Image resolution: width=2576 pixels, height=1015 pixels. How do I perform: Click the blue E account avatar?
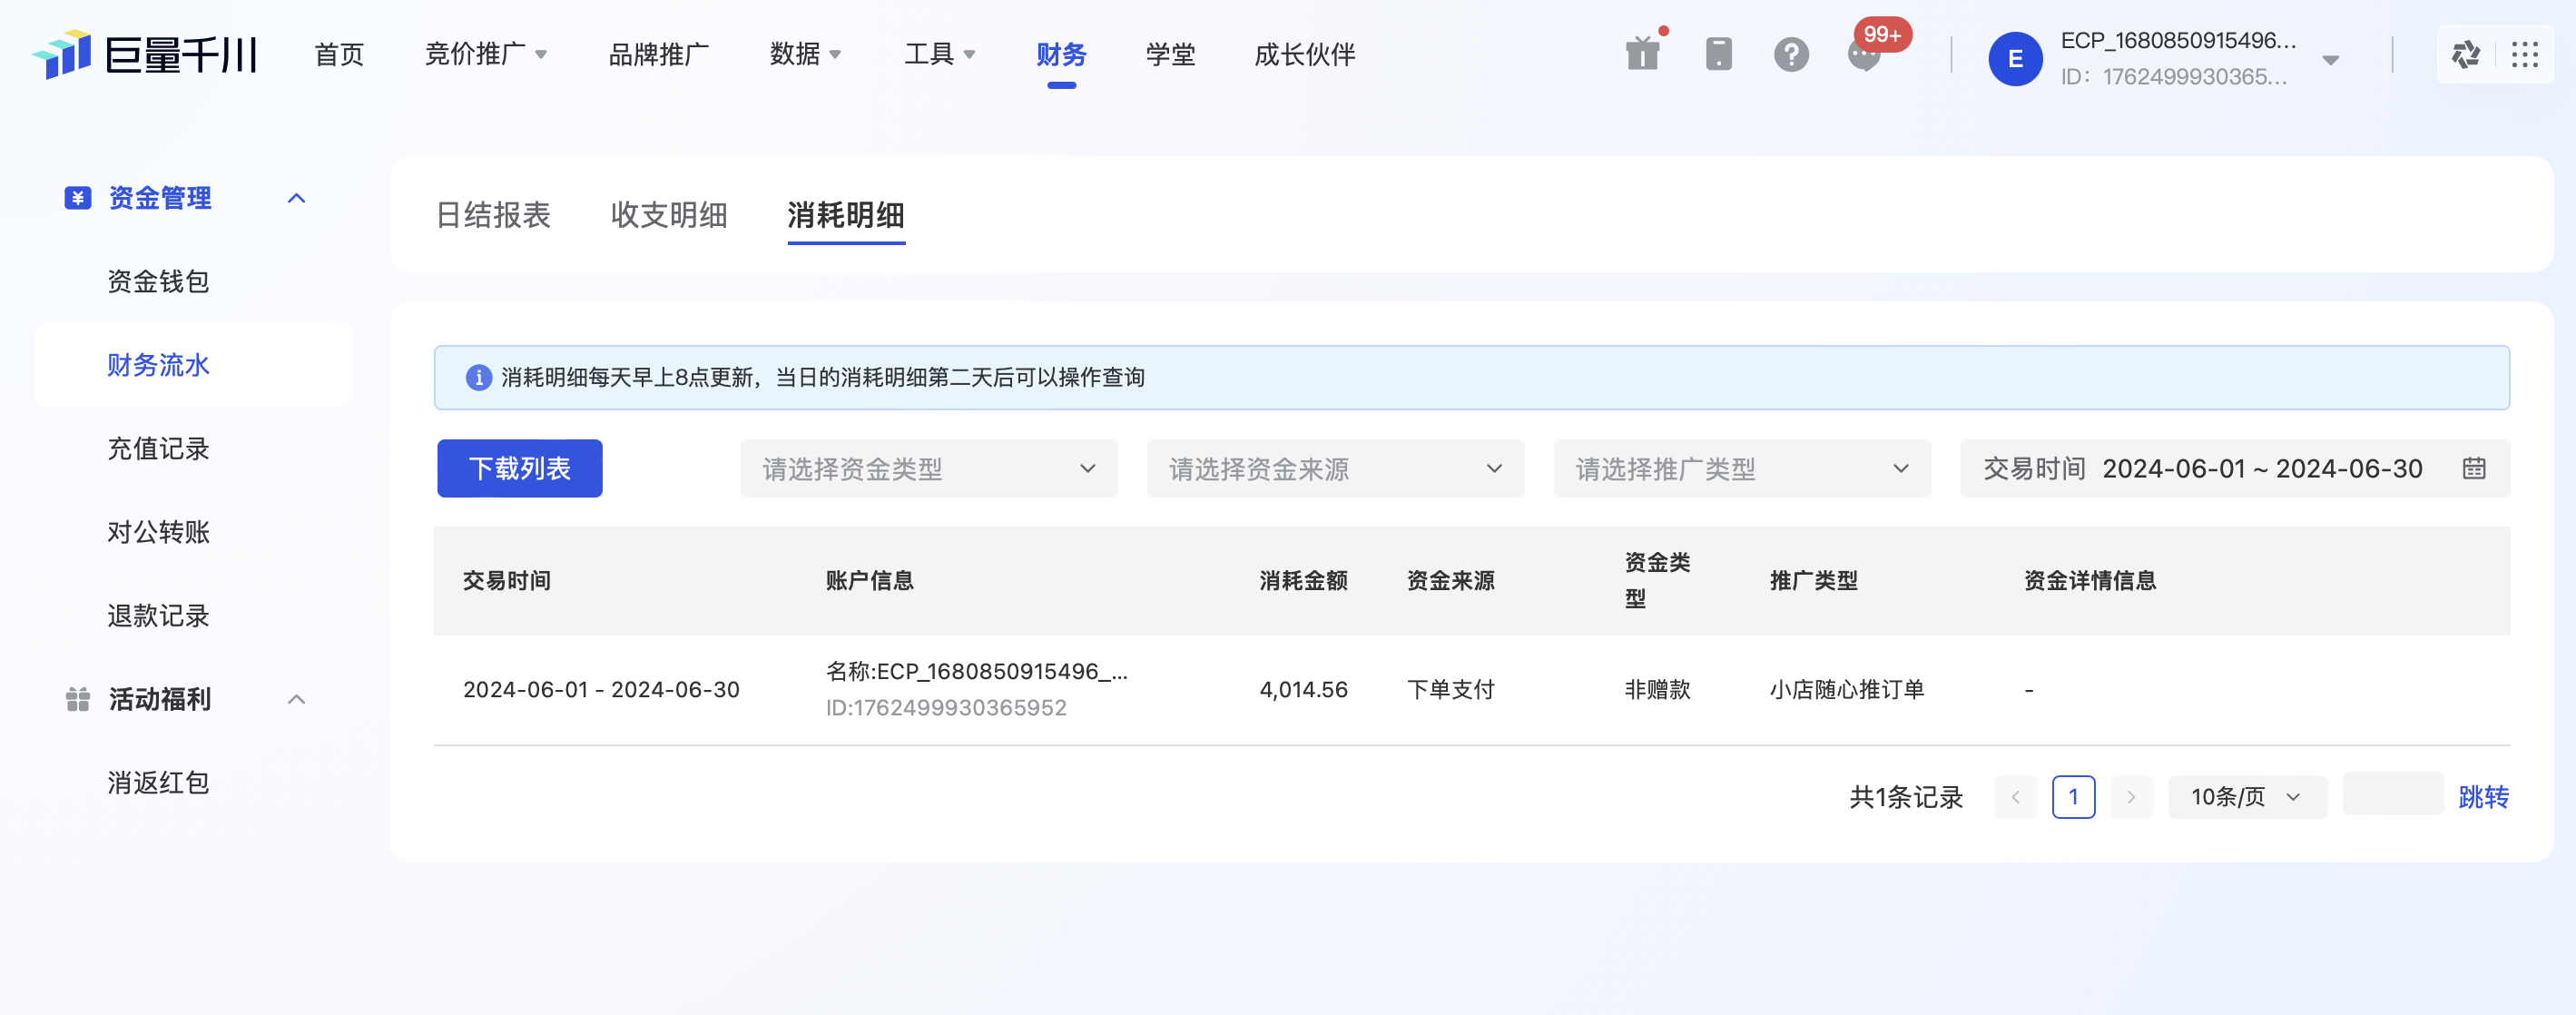pyautogui.click(x=2015, y=58)
